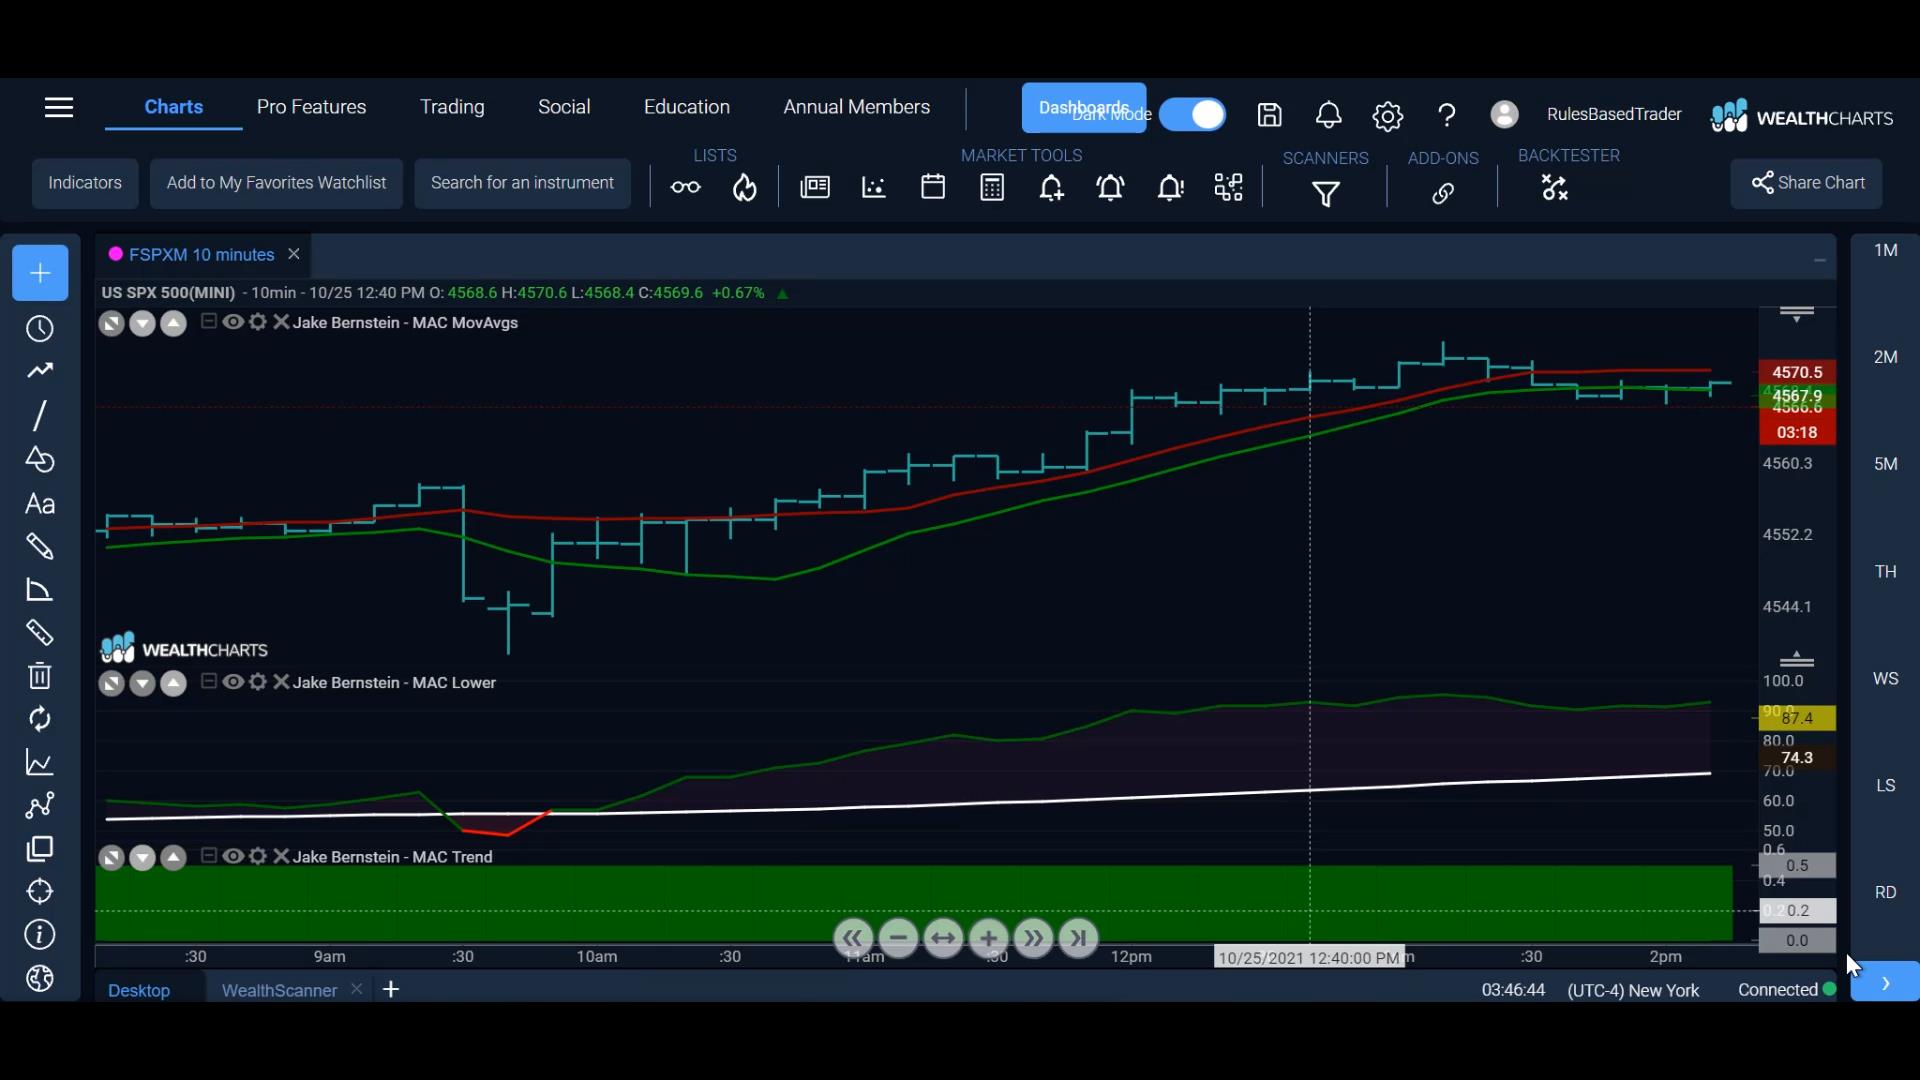The image size is (1920, 1080).
Task: Switch to the Charts menu tab
Action: coord(173,107)
